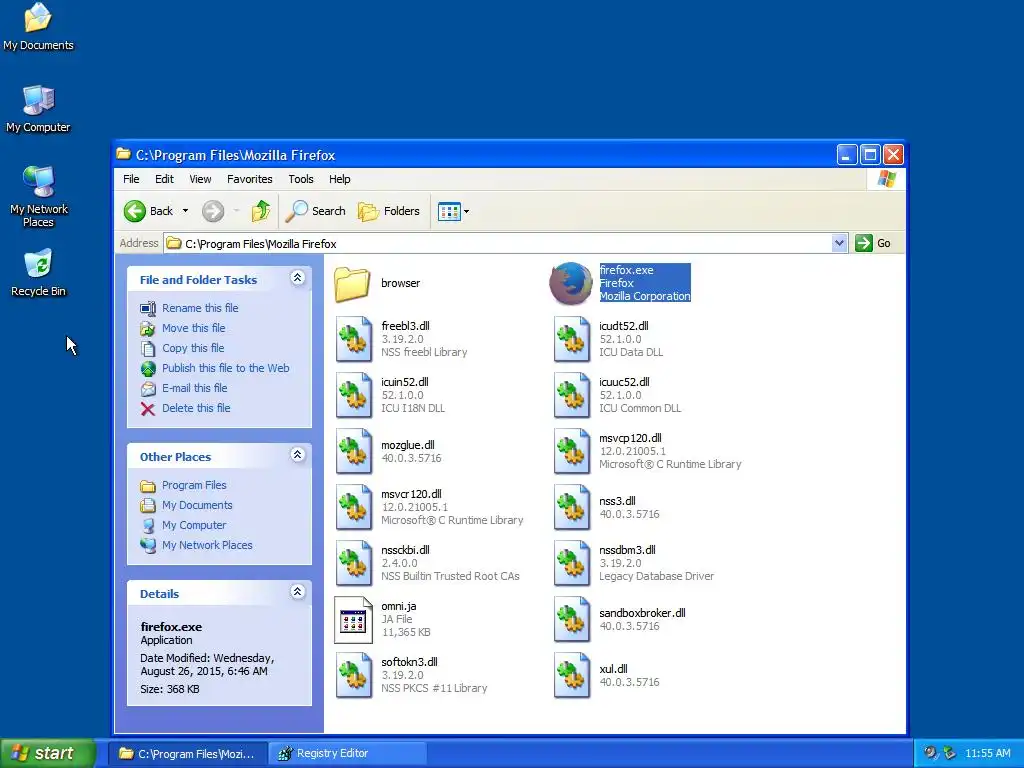Go to My Network Places in Other Places
1024x768 pixels.
[207, 545]
